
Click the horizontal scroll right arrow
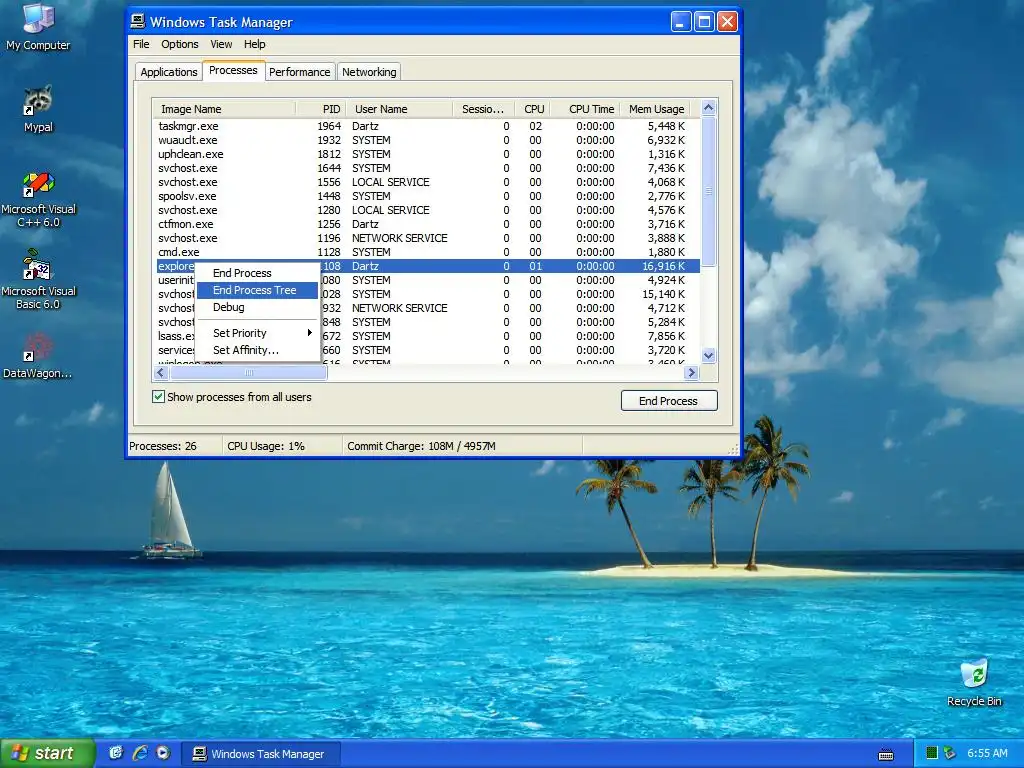(x=692, y=373)
